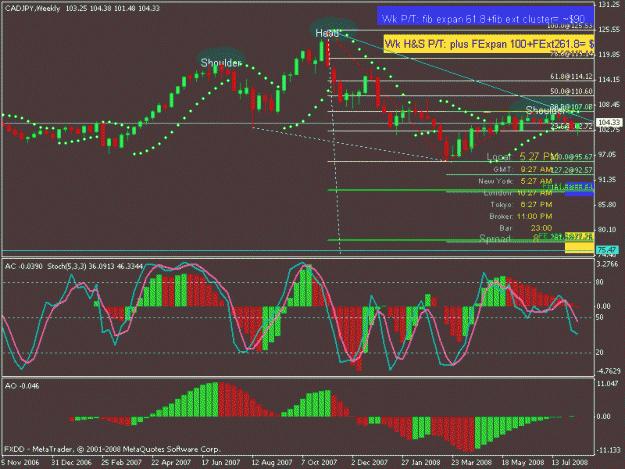
Task: Select the 17 Jun 2007 date marker
Action: coord(221,463)
